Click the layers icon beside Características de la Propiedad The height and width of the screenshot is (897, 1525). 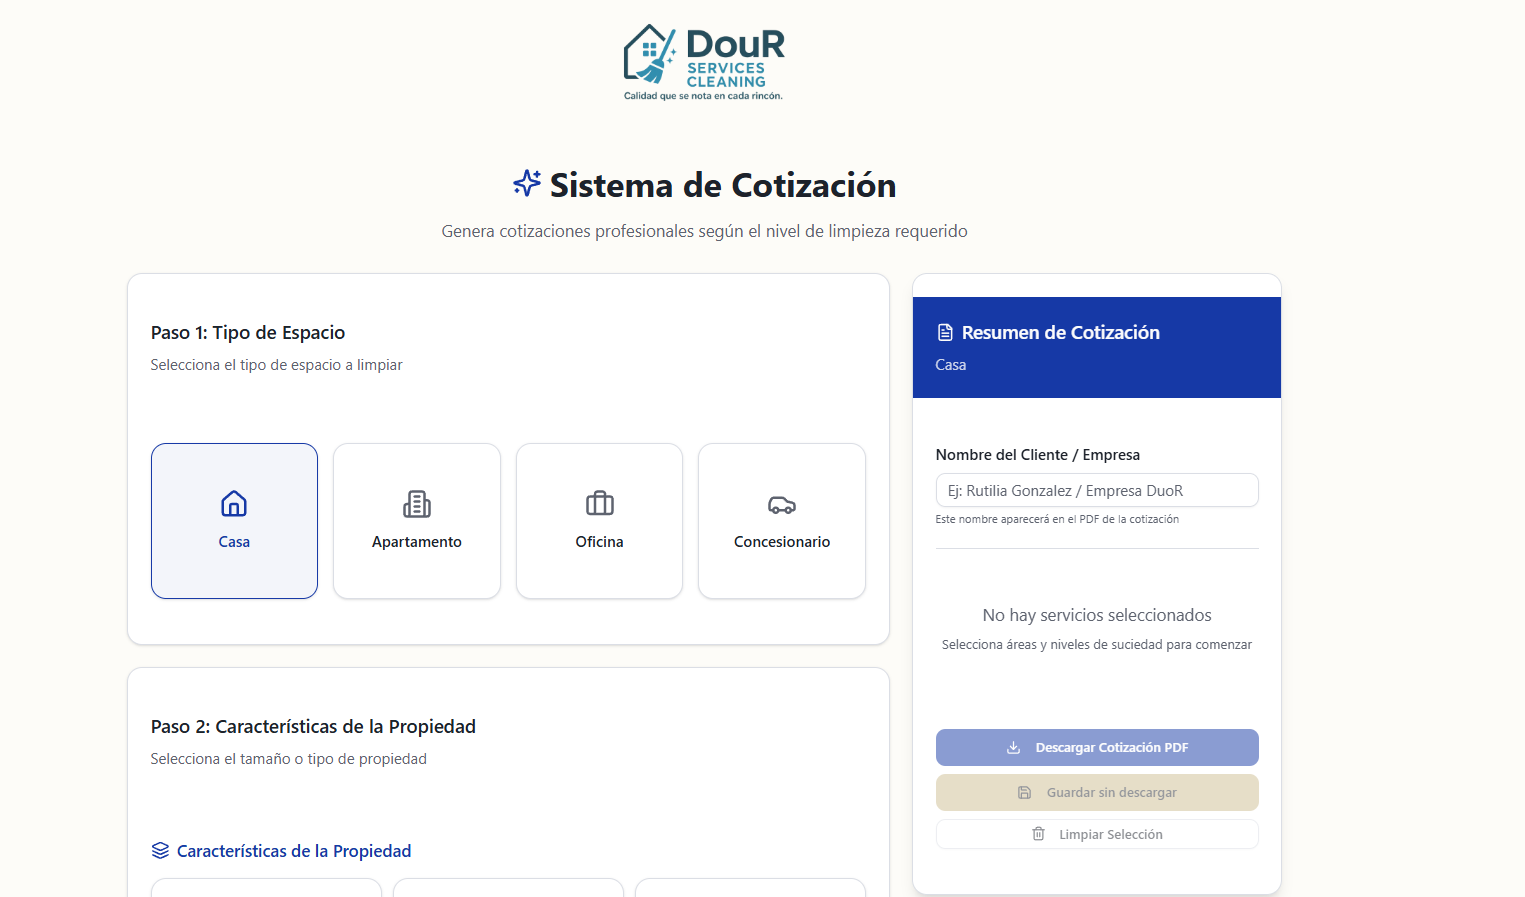(x=160, y=851)
